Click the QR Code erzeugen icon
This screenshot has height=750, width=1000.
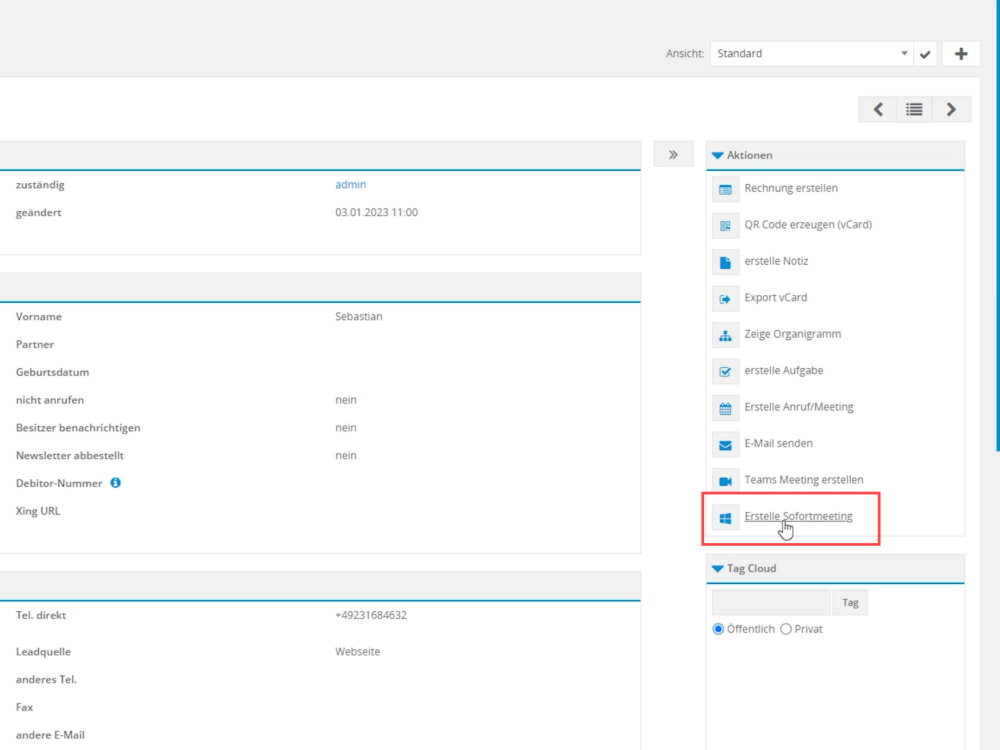725,225
